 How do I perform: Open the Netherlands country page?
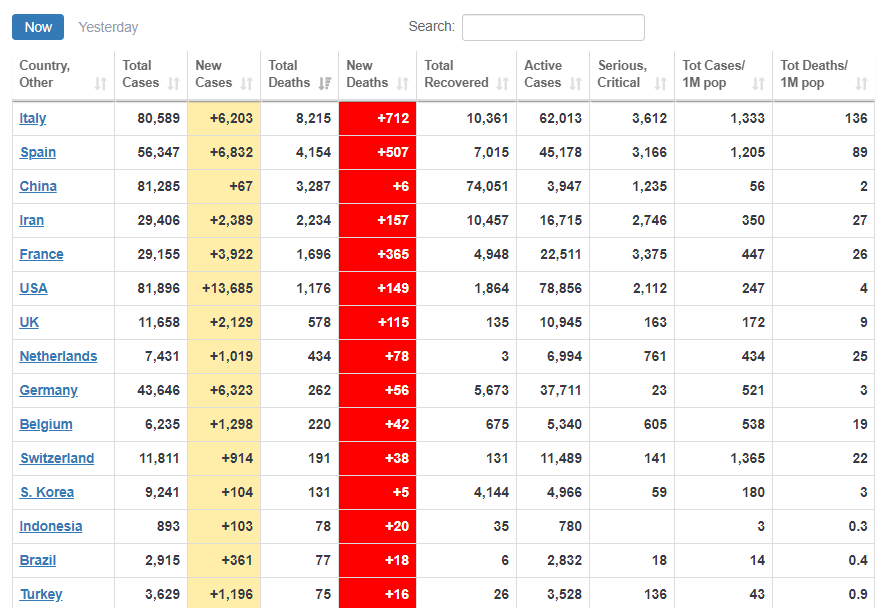(58, 356)
